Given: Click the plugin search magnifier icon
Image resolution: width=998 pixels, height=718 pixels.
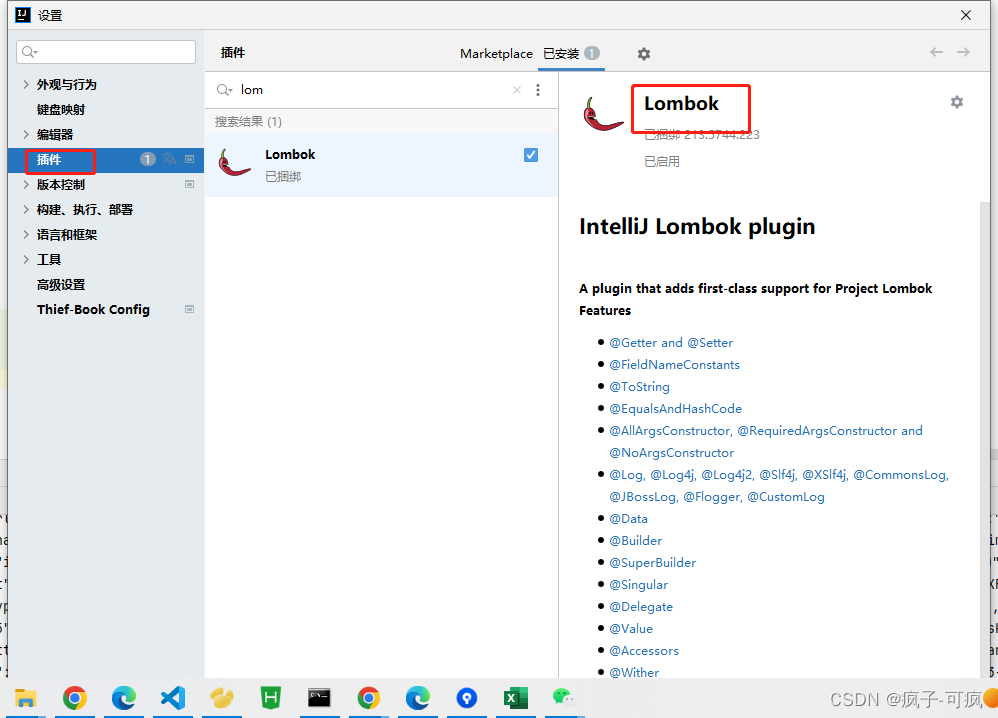Looking at the screenshot, I should [x=224, y=90].
